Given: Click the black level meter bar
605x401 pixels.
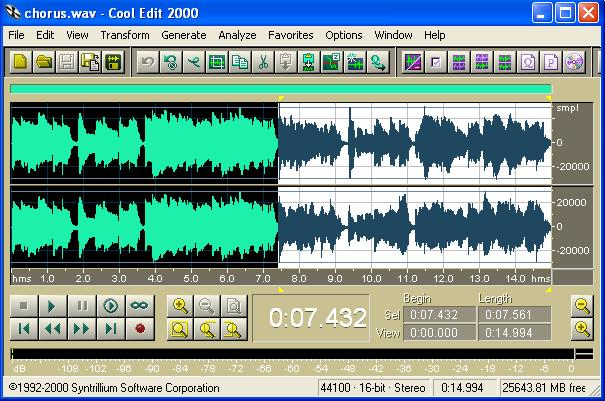Looking at the screenshot, I should click(x=292, y=354).
